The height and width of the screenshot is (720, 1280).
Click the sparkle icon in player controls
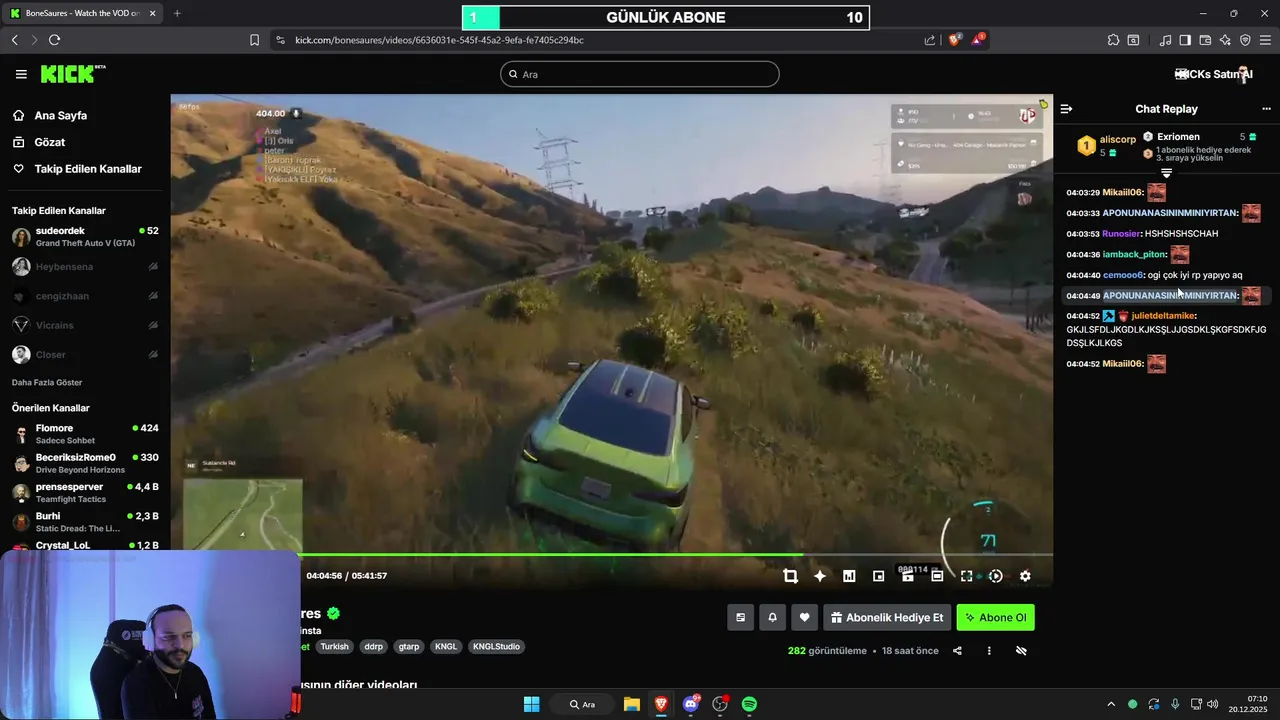click(x=820, y=576)
